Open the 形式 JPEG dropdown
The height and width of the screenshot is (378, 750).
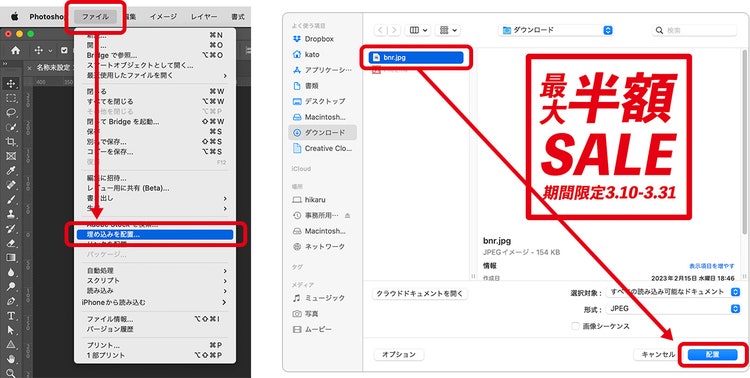673,309
